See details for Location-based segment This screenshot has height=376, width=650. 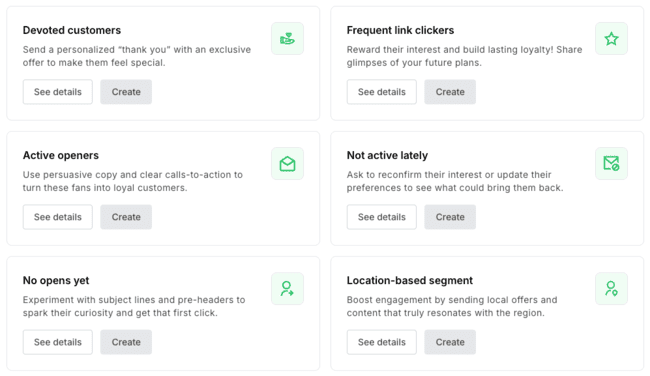point(382,342)
